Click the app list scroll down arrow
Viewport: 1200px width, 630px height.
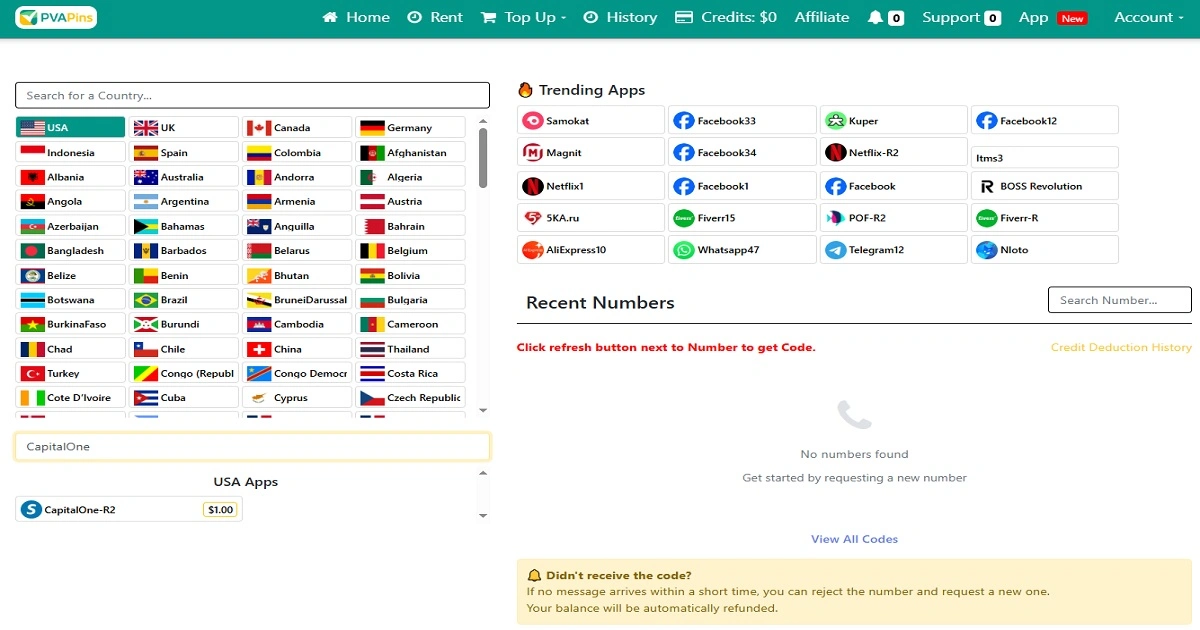tap(483, 516)
